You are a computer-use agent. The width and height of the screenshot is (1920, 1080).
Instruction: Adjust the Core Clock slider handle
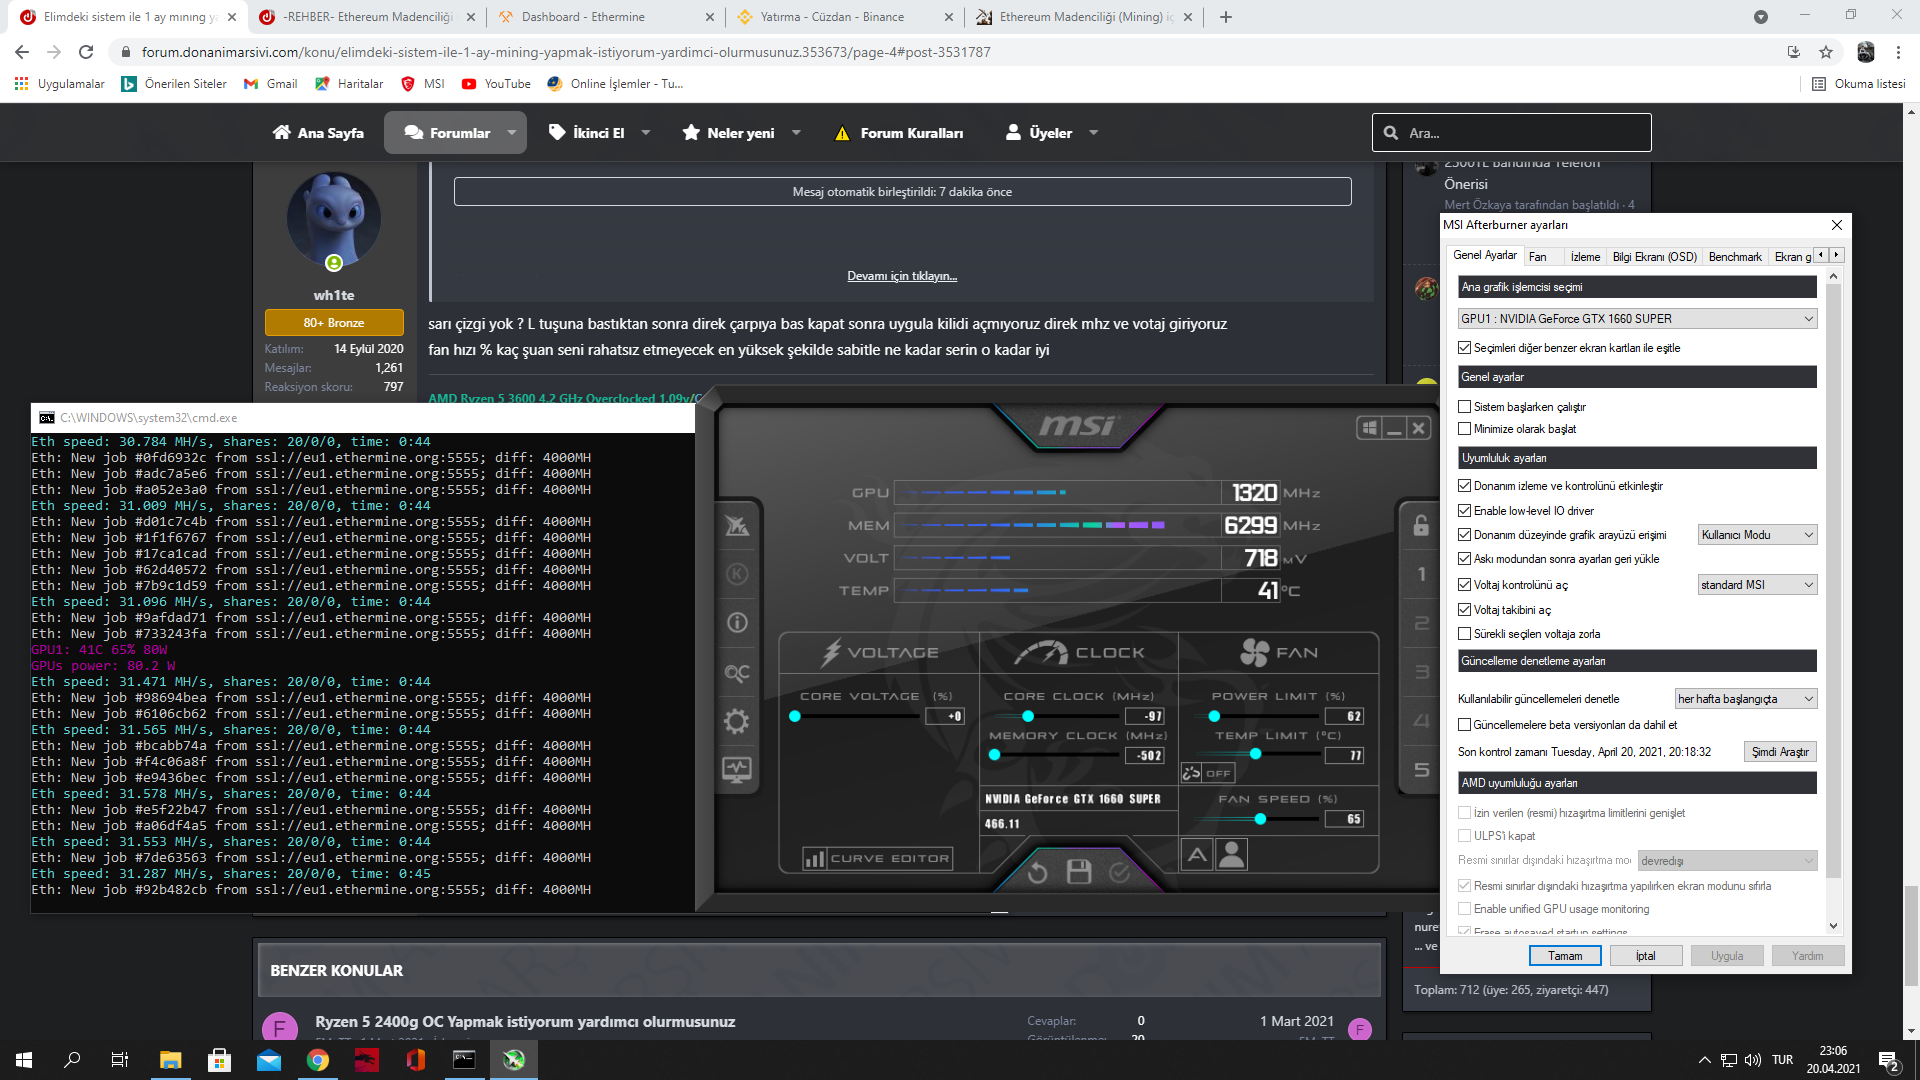(x=1028, y=716)
